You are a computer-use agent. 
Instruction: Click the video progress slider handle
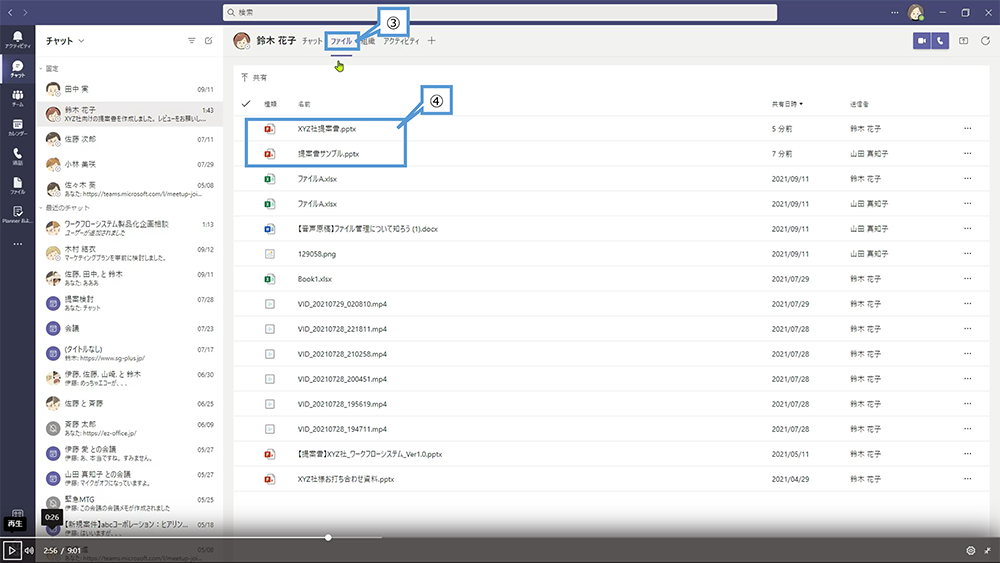(x=328, y=537)
